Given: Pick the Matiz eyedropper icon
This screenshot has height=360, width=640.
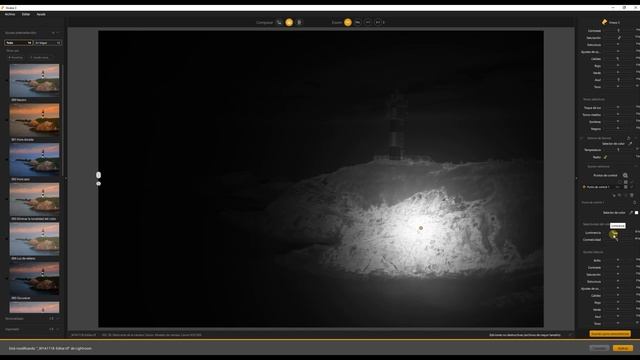Looking at the screenshot, I should (605, 157).
